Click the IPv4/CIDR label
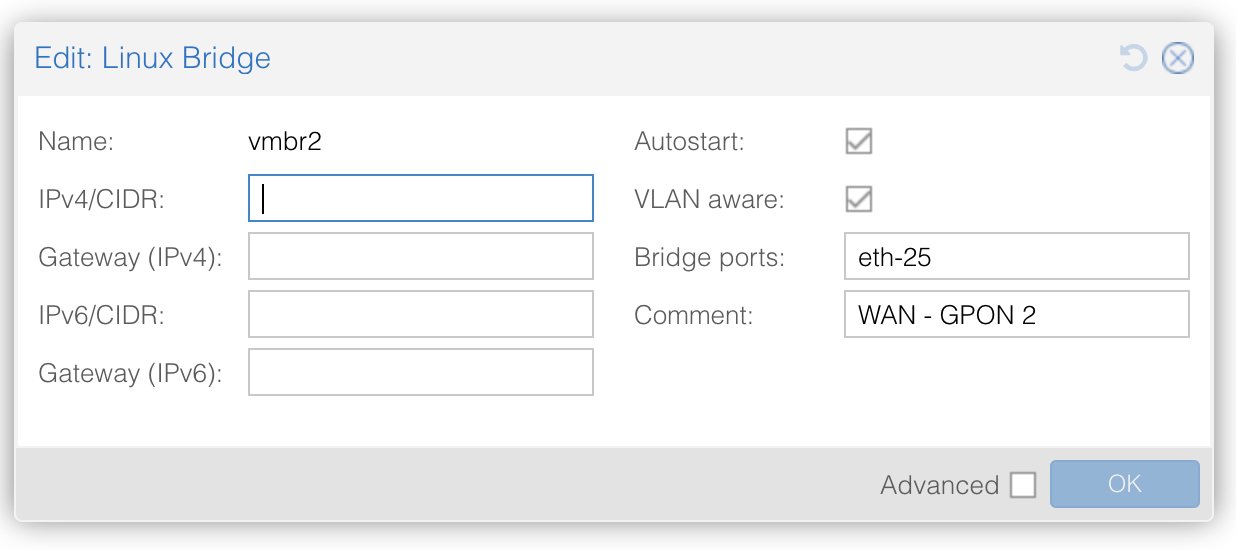1236x550 pixels. (x=101, y=200)
